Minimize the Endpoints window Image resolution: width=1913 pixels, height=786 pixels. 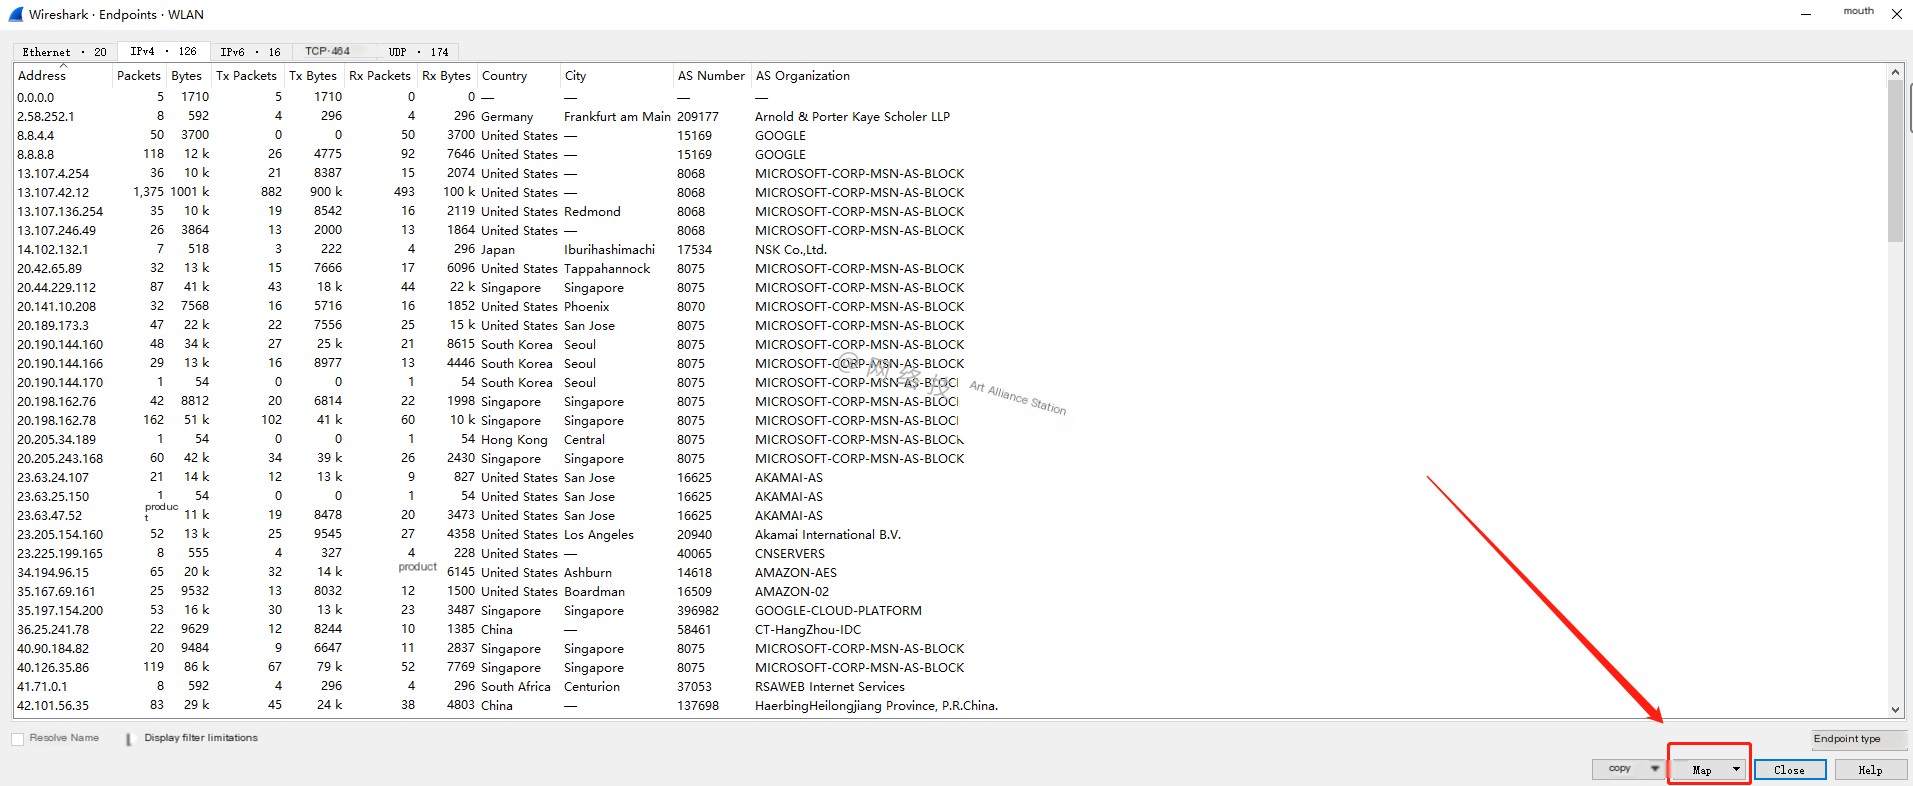1806,15
